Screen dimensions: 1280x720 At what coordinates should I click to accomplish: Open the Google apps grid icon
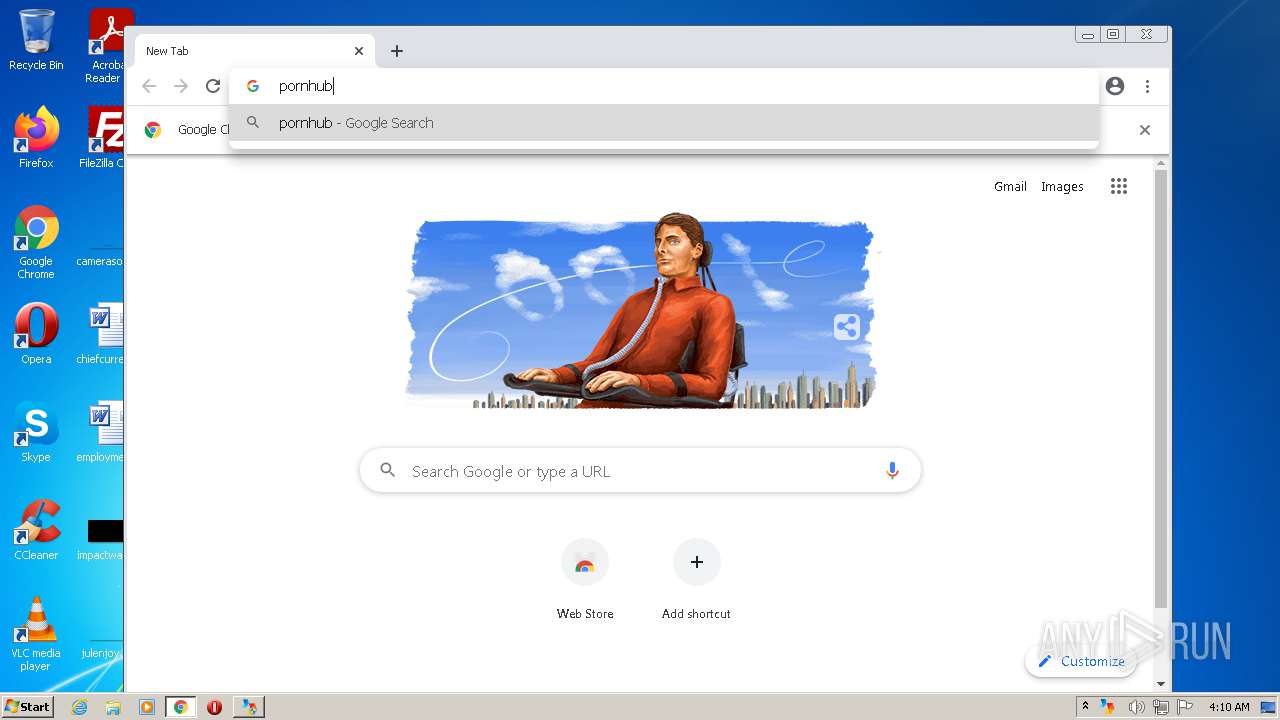coord(1119,186)
